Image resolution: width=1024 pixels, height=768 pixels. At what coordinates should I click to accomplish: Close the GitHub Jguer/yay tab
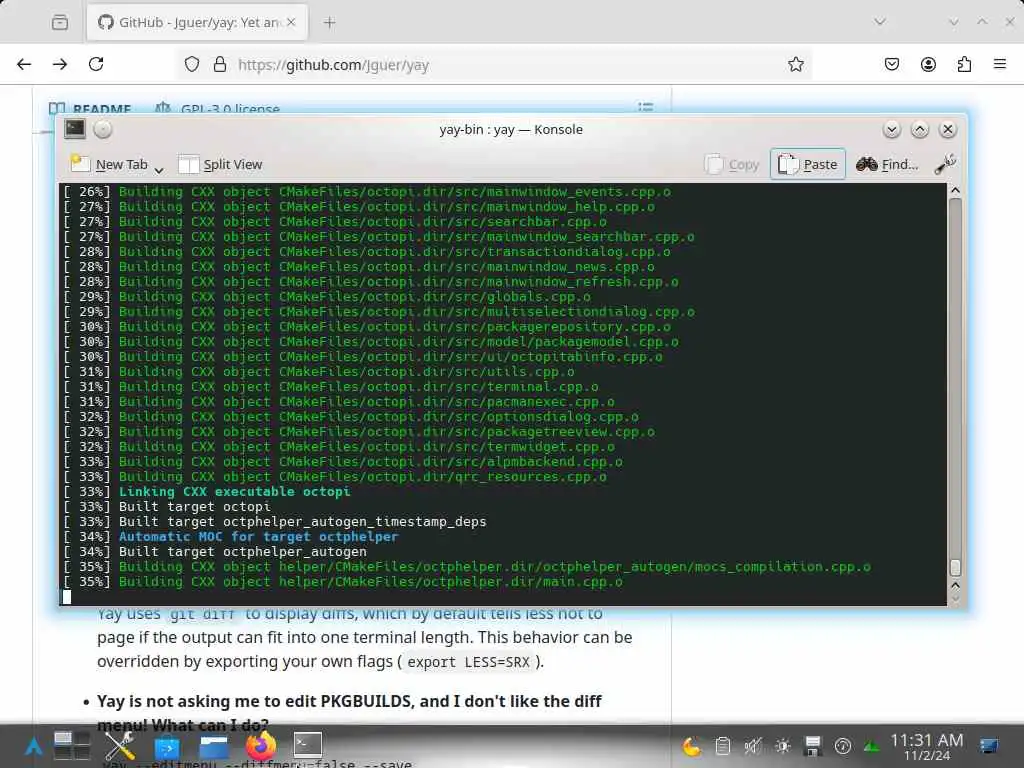pyautogui.click(x=291, y=22)
